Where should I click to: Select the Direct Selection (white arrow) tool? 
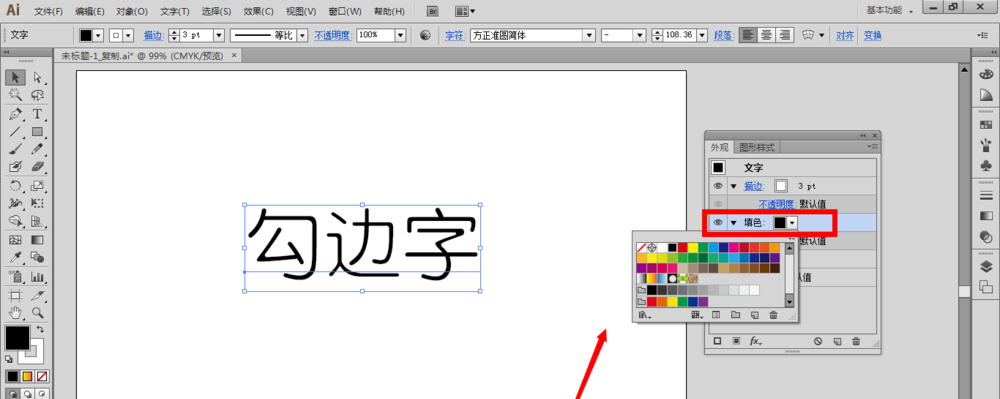(37, 78)
